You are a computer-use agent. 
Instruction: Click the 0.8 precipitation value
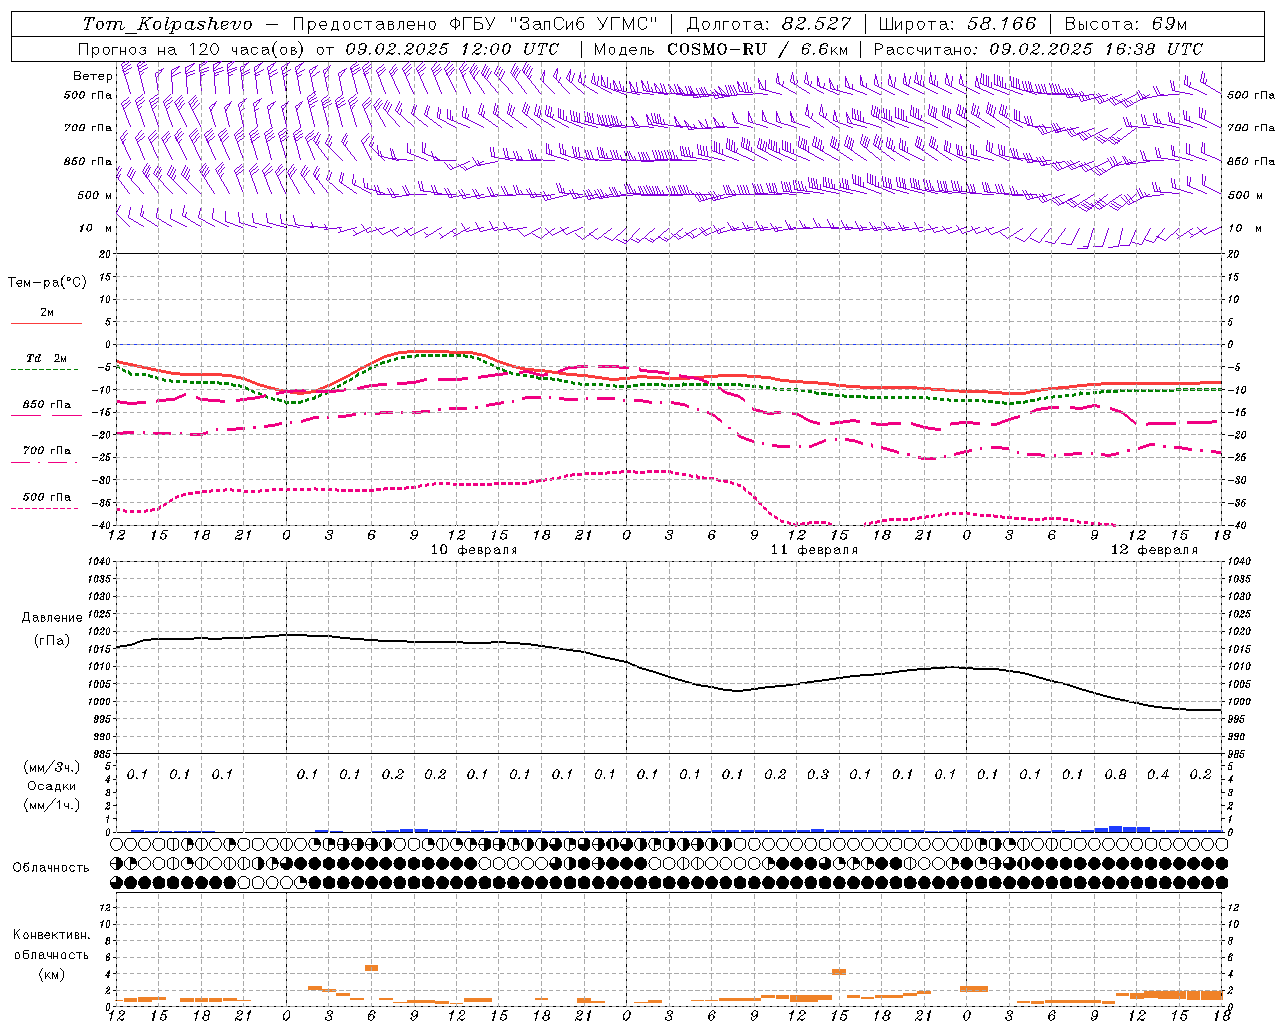point(1116,774)
